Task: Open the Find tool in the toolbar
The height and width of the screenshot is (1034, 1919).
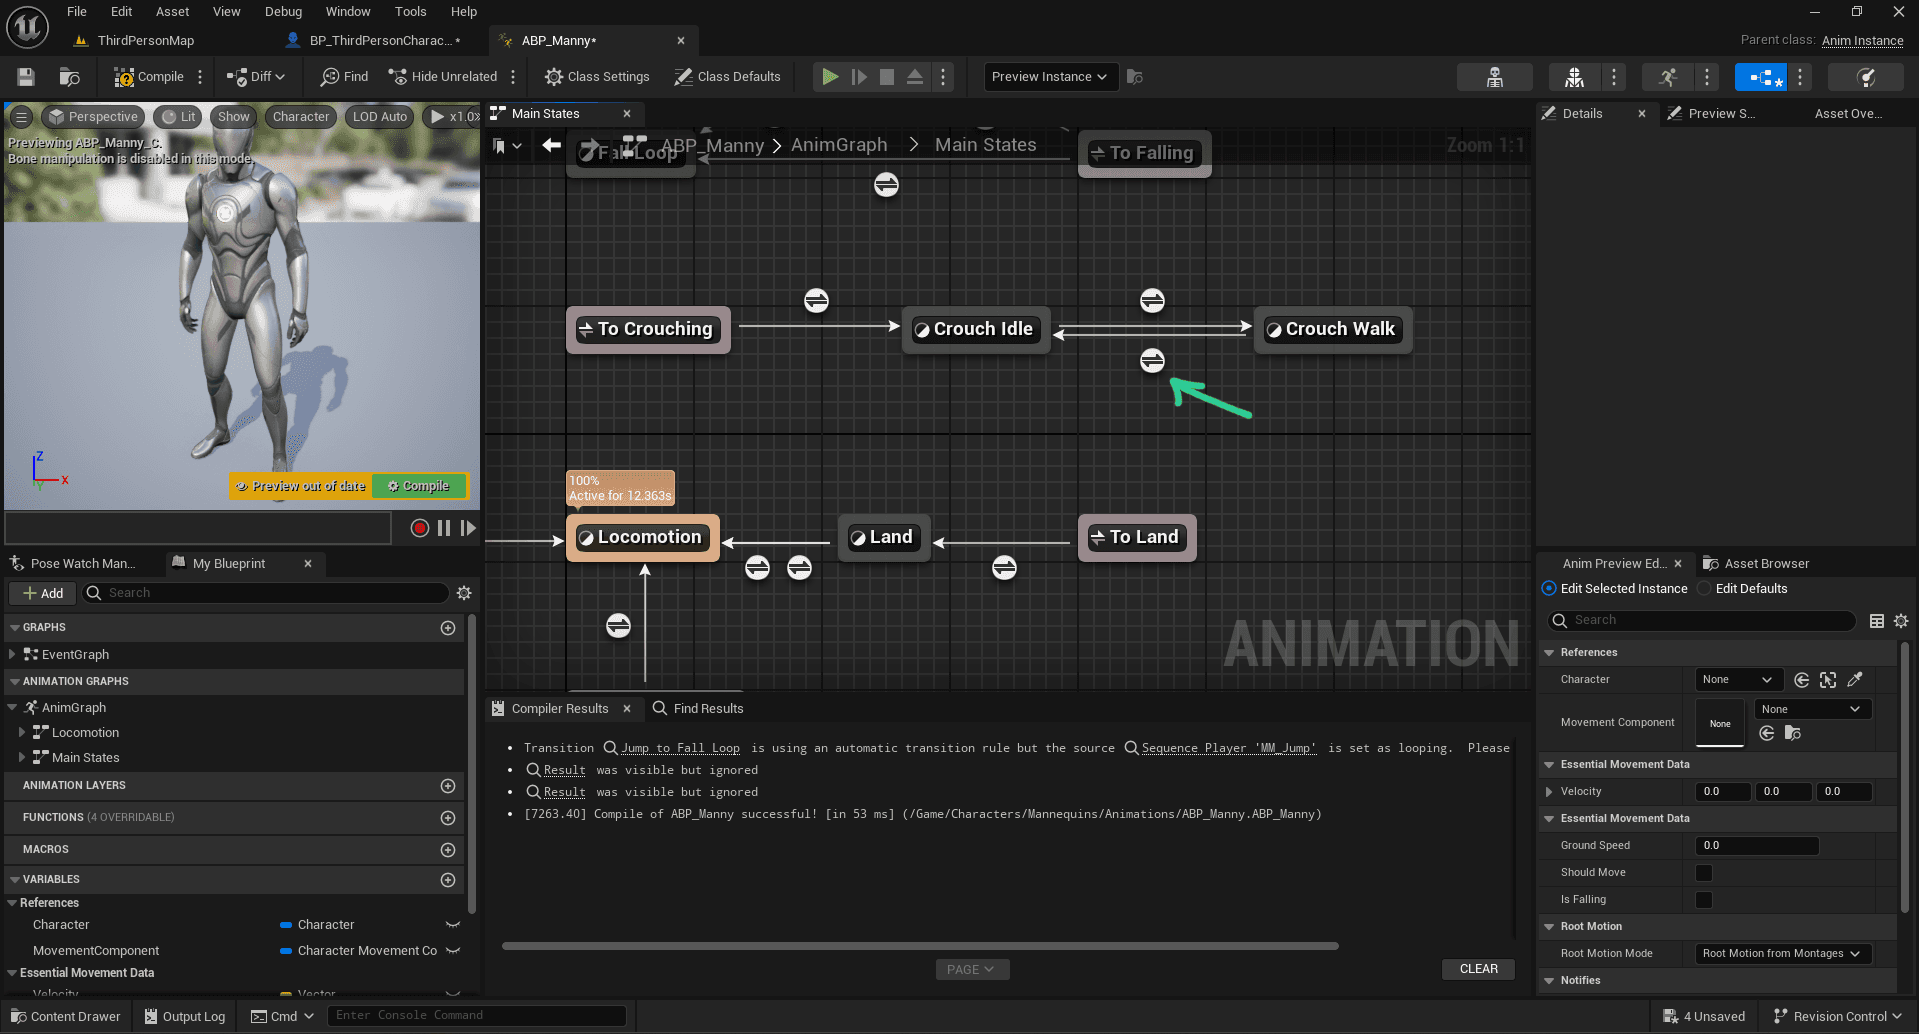Action: [x=344, y=77]
